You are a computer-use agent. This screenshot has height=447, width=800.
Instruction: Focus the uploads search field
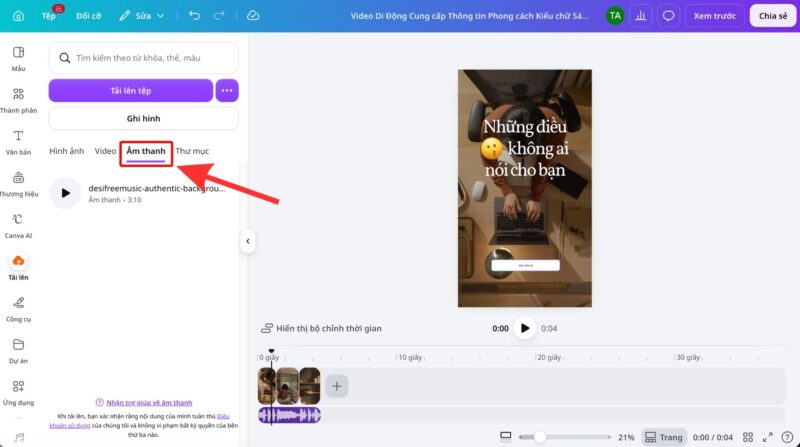143,58
